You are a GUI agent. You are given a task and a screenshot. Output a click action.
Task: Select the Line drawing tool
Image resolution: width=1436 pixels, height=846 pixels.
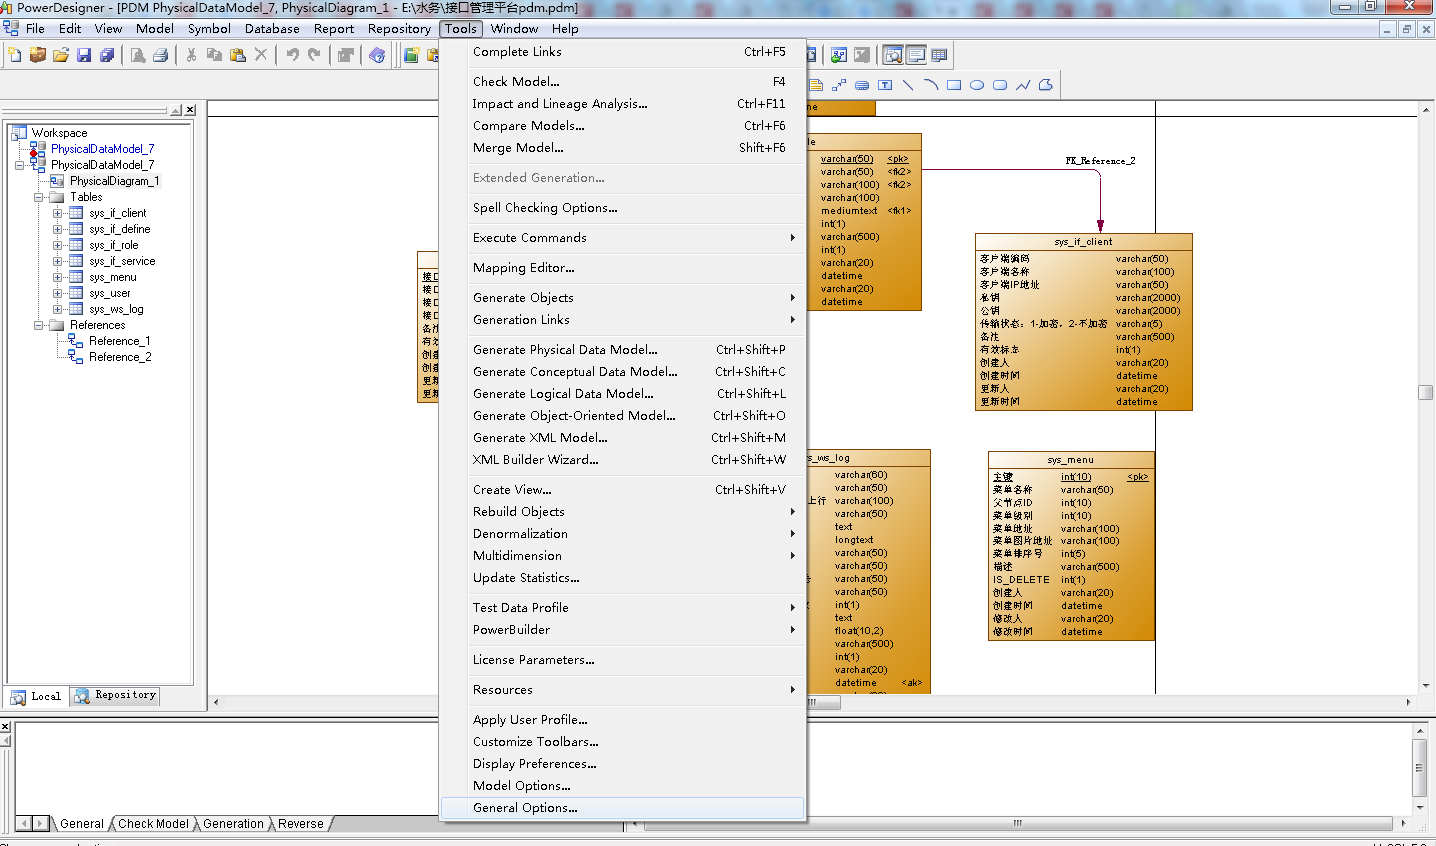tap(909, 84)
